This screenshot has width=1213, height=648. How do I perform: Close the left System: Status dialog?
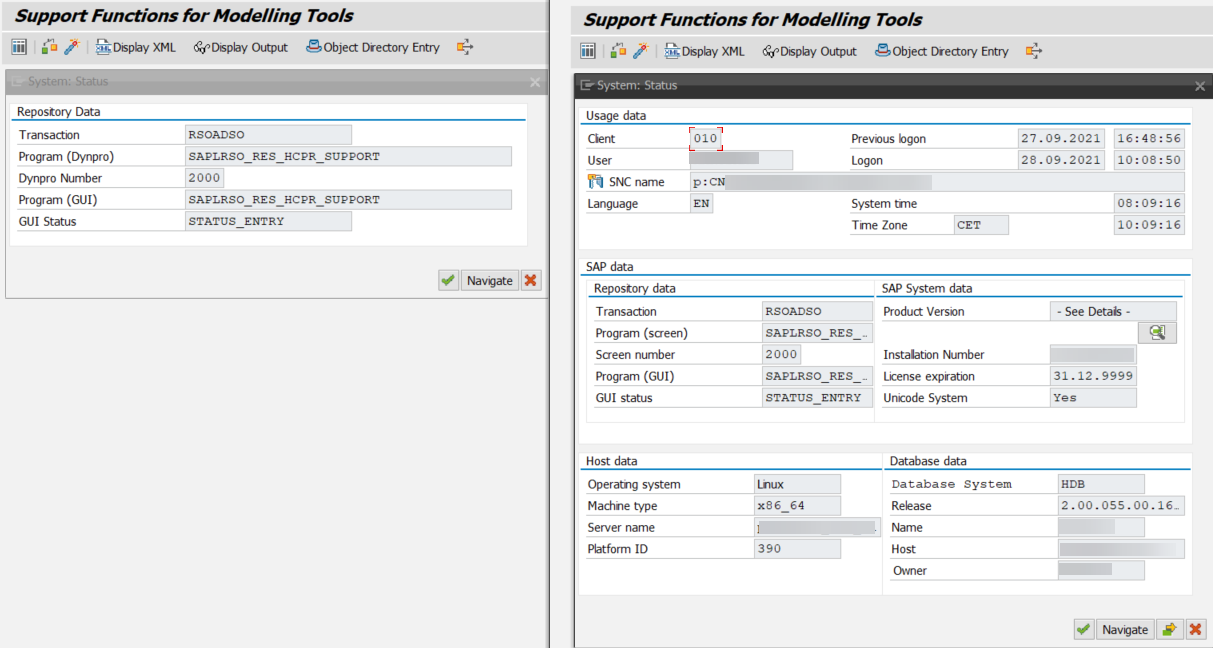[534, 82]
